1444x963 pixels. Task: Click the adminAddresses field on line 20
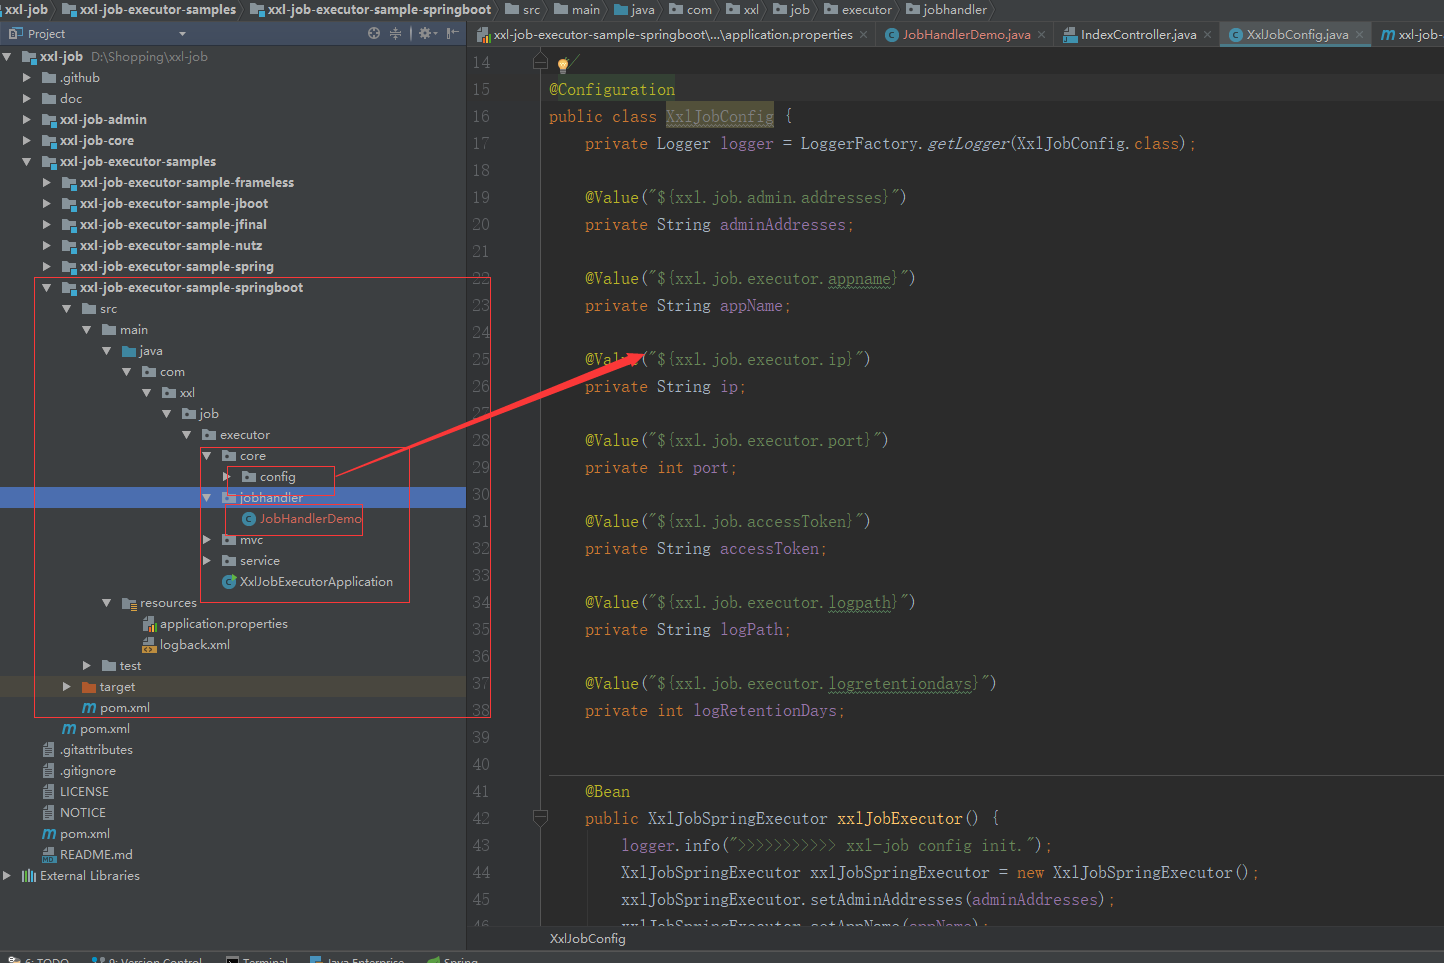pyautogui.click(x=783, y=225)
